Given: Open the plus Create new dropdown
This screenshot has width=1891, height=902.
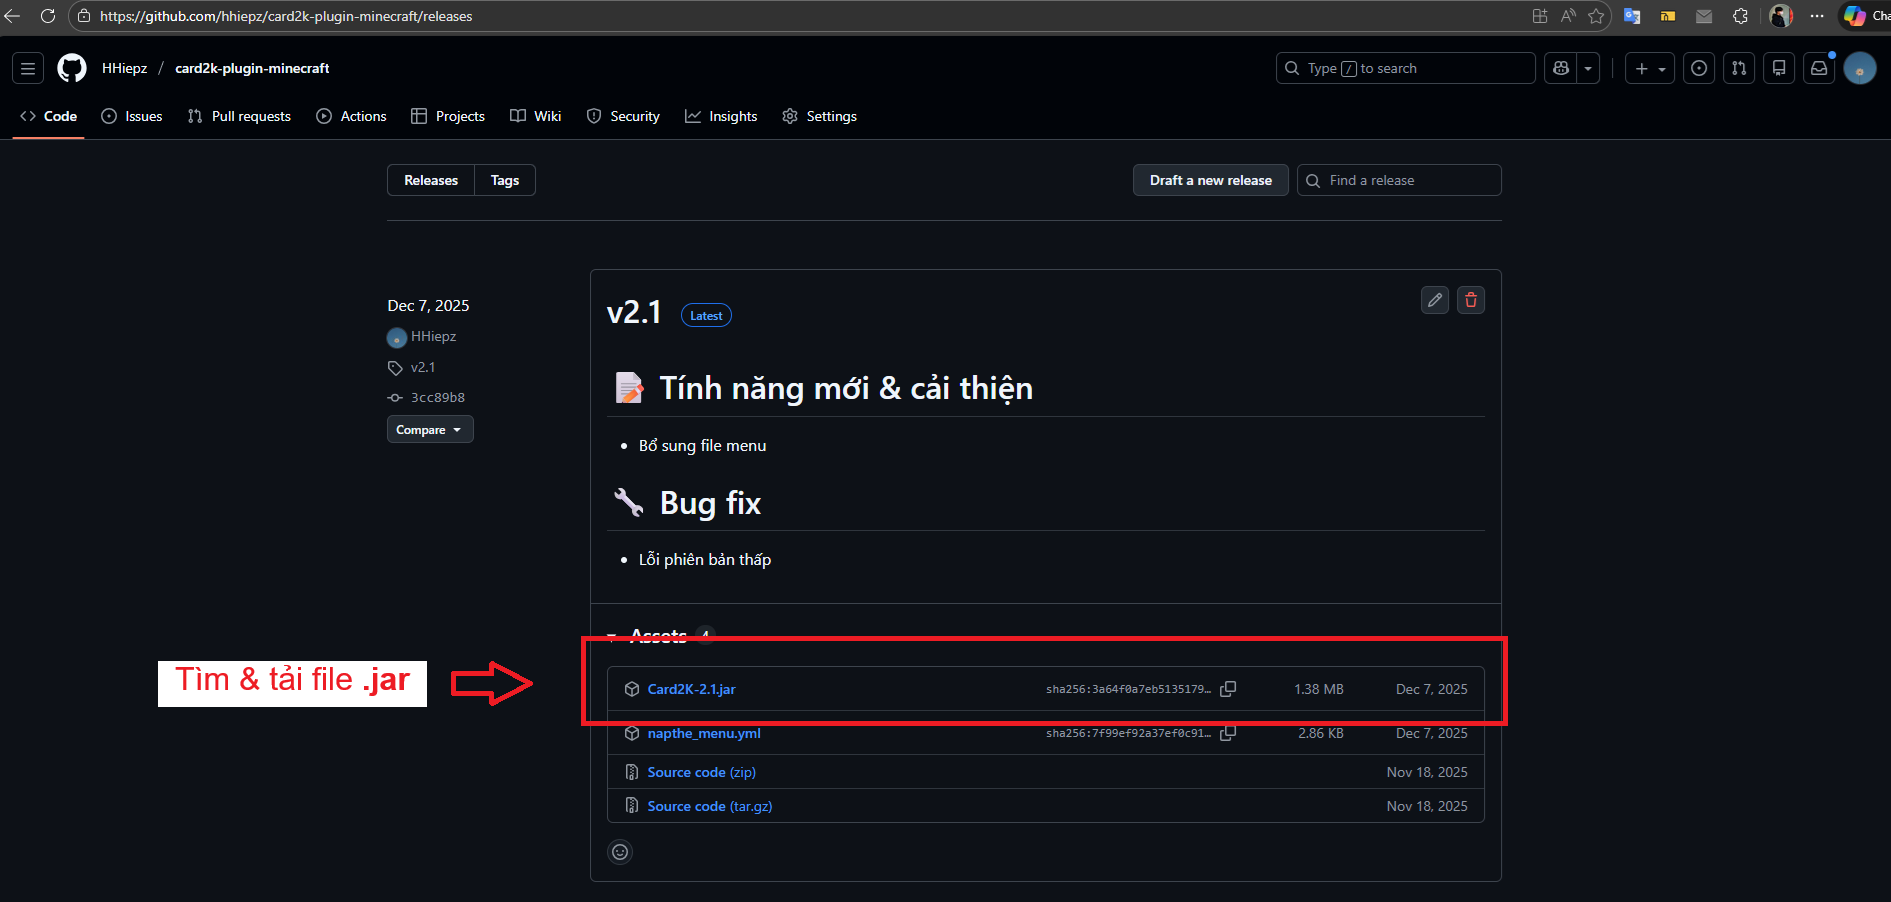Looking at the screenshot, I should pyautogui.click(x=1649, y=68).
